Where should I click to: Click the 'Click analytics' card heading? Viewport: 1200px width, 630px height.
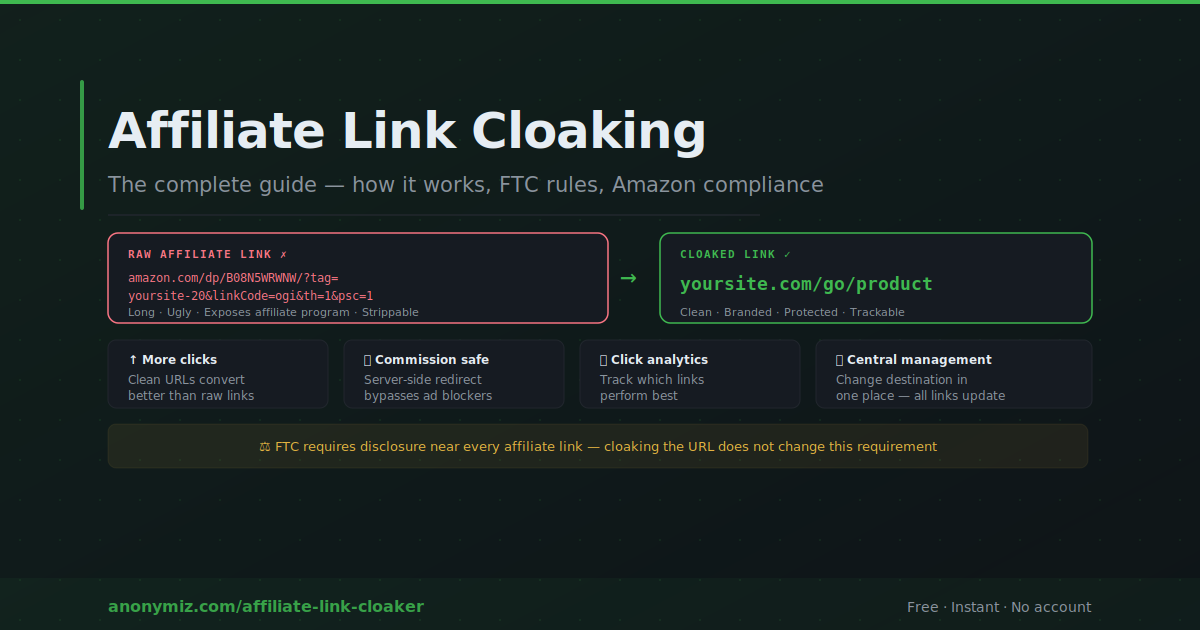[x=659, y=360]
